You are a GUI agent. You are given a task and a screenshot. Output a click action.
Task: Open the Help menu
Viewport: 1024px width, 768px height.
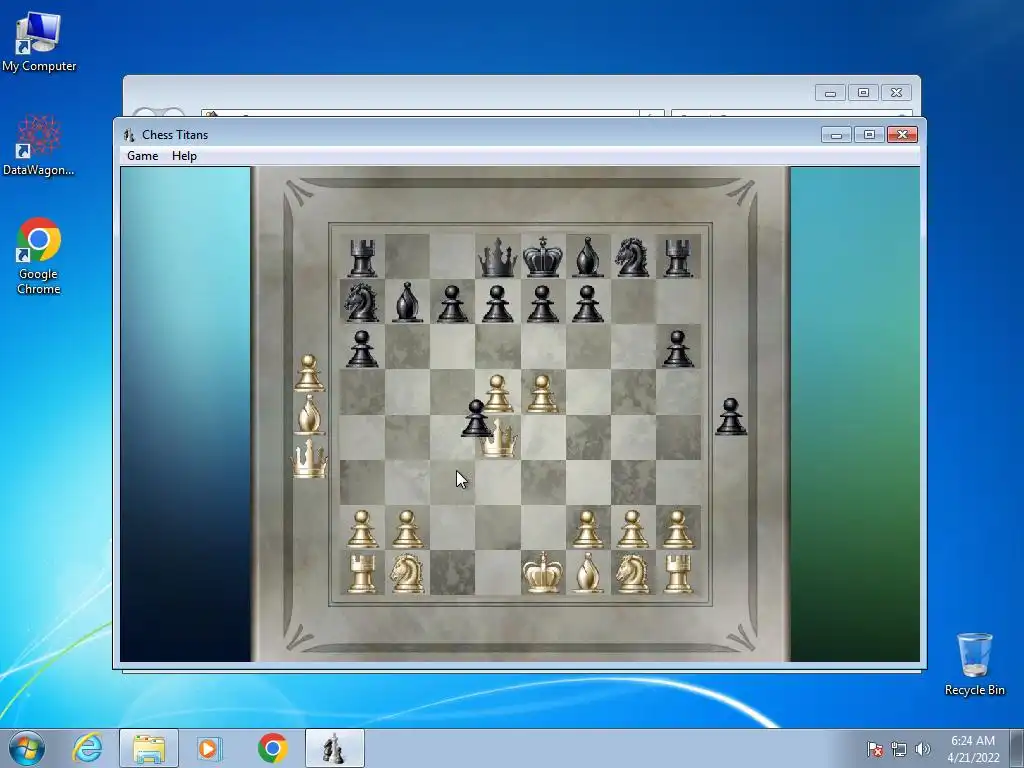(184, 156)
